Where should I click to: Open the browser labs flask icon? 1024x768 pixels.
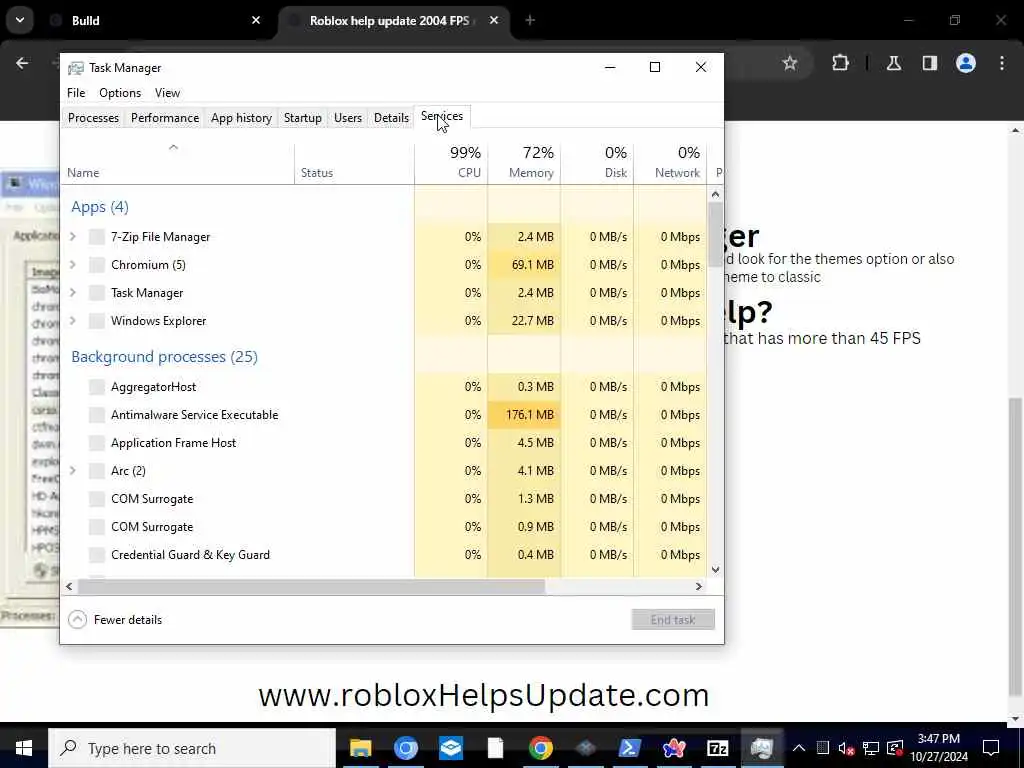click(x=893, y=63)
